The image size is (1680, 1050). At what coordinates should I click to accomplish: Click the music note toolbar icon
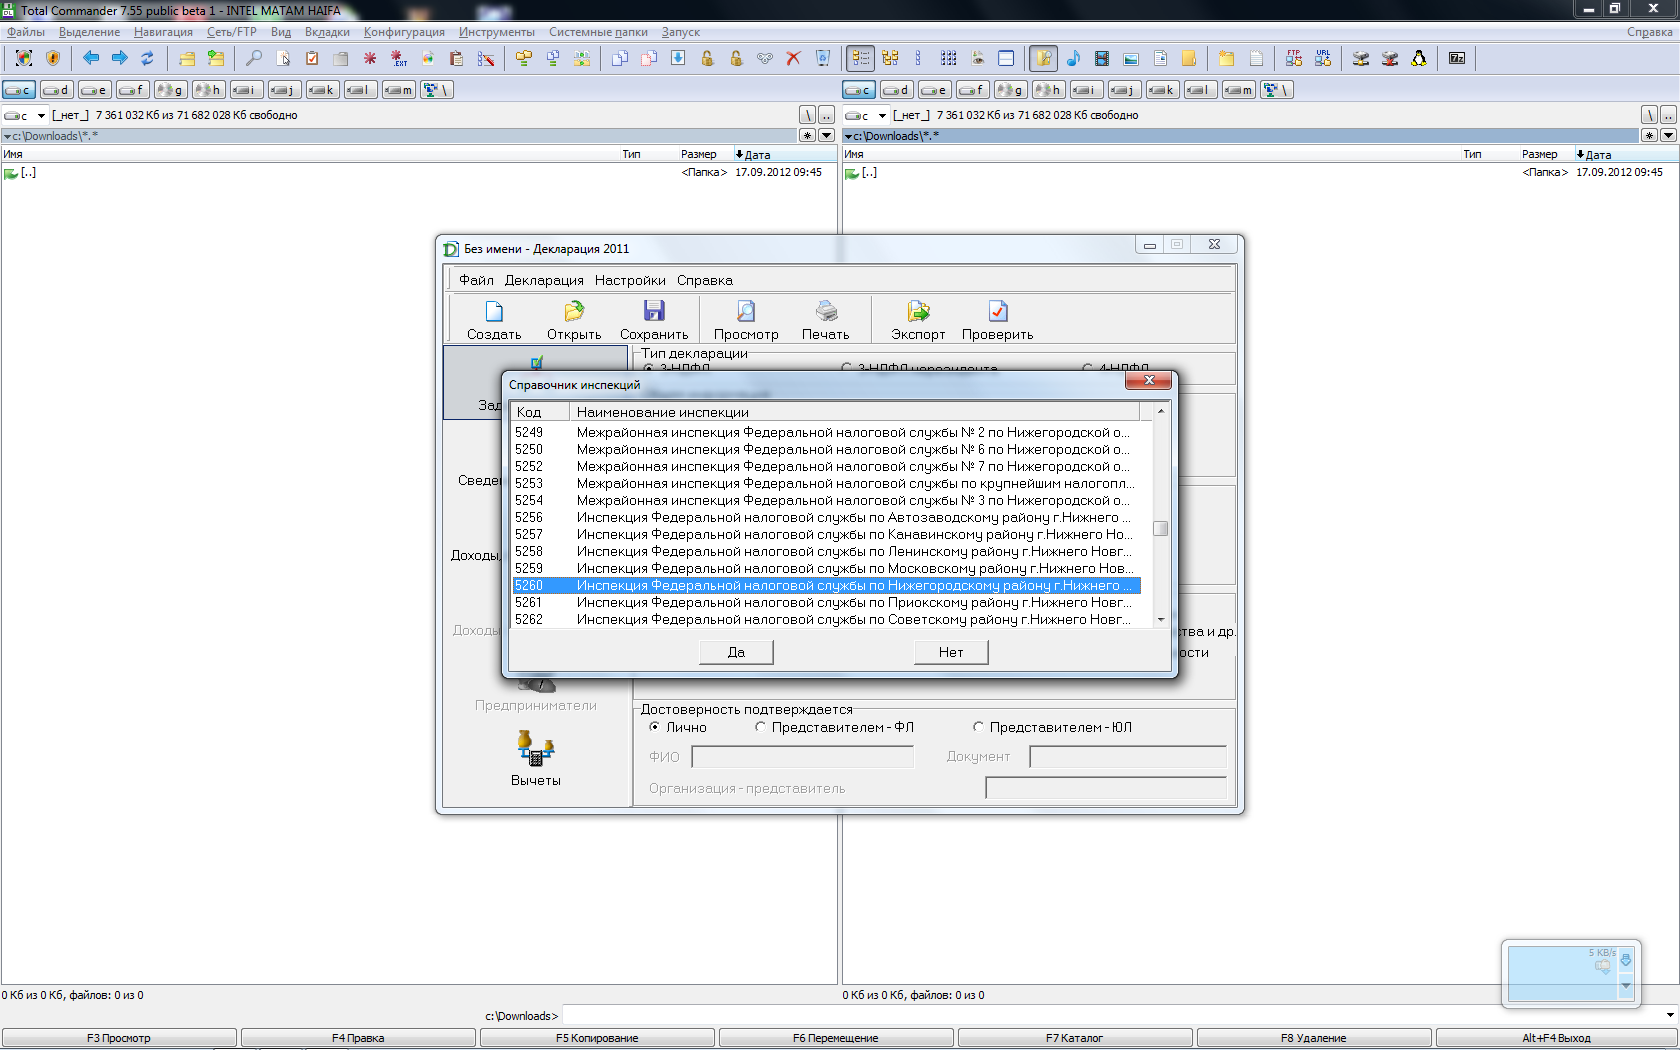coord(1073,58)
